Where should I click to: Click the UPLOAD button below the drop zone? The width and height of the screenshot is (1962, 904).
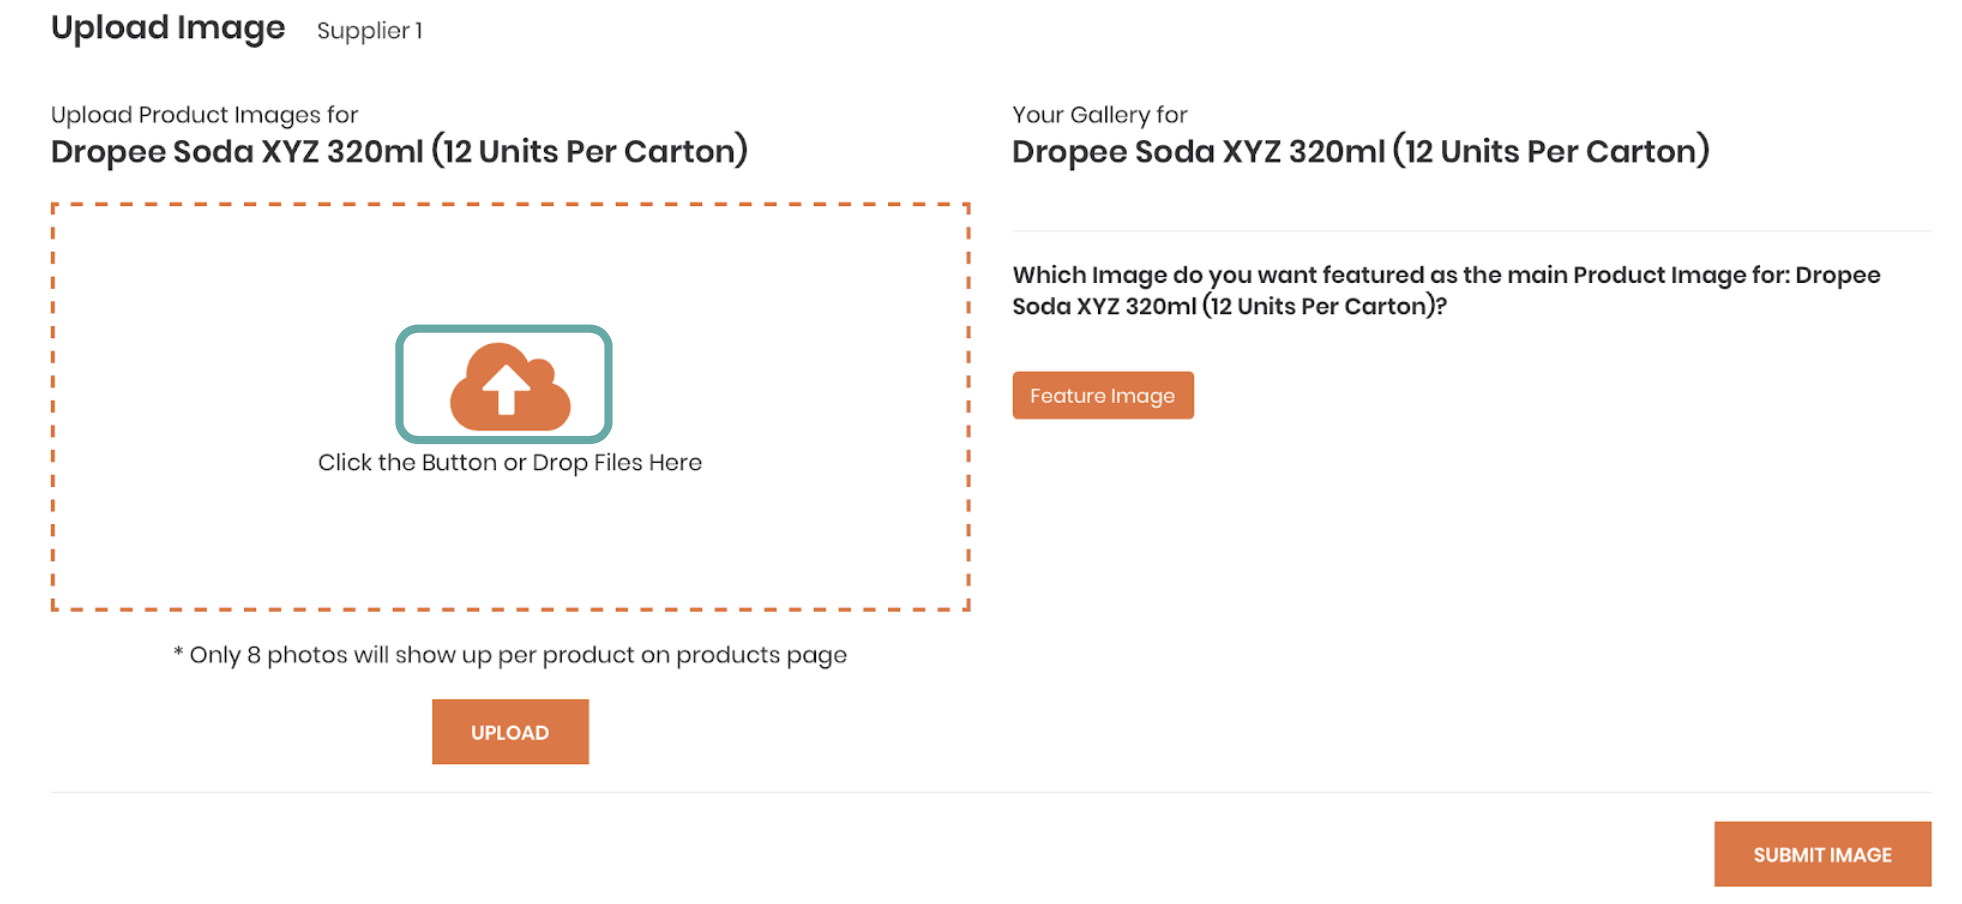point(510,732)
